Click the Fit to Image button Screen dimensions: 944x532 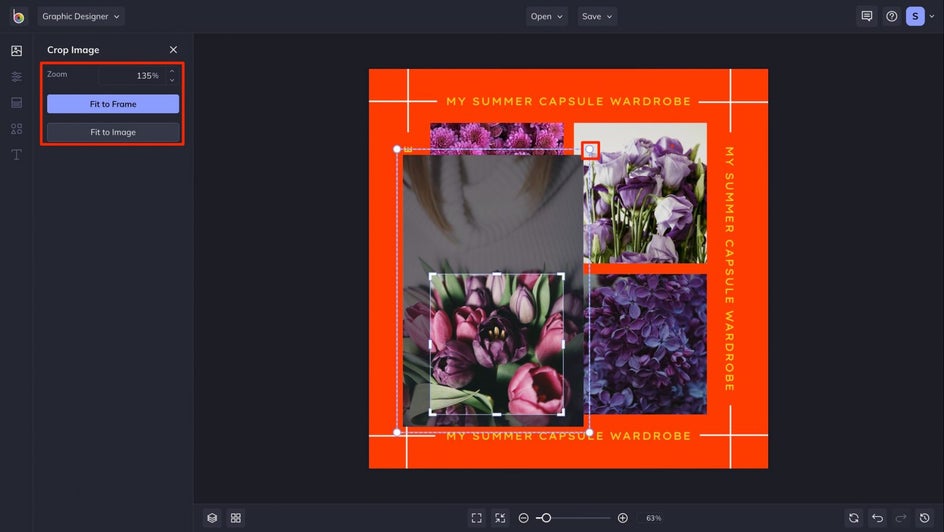[113, 132]
